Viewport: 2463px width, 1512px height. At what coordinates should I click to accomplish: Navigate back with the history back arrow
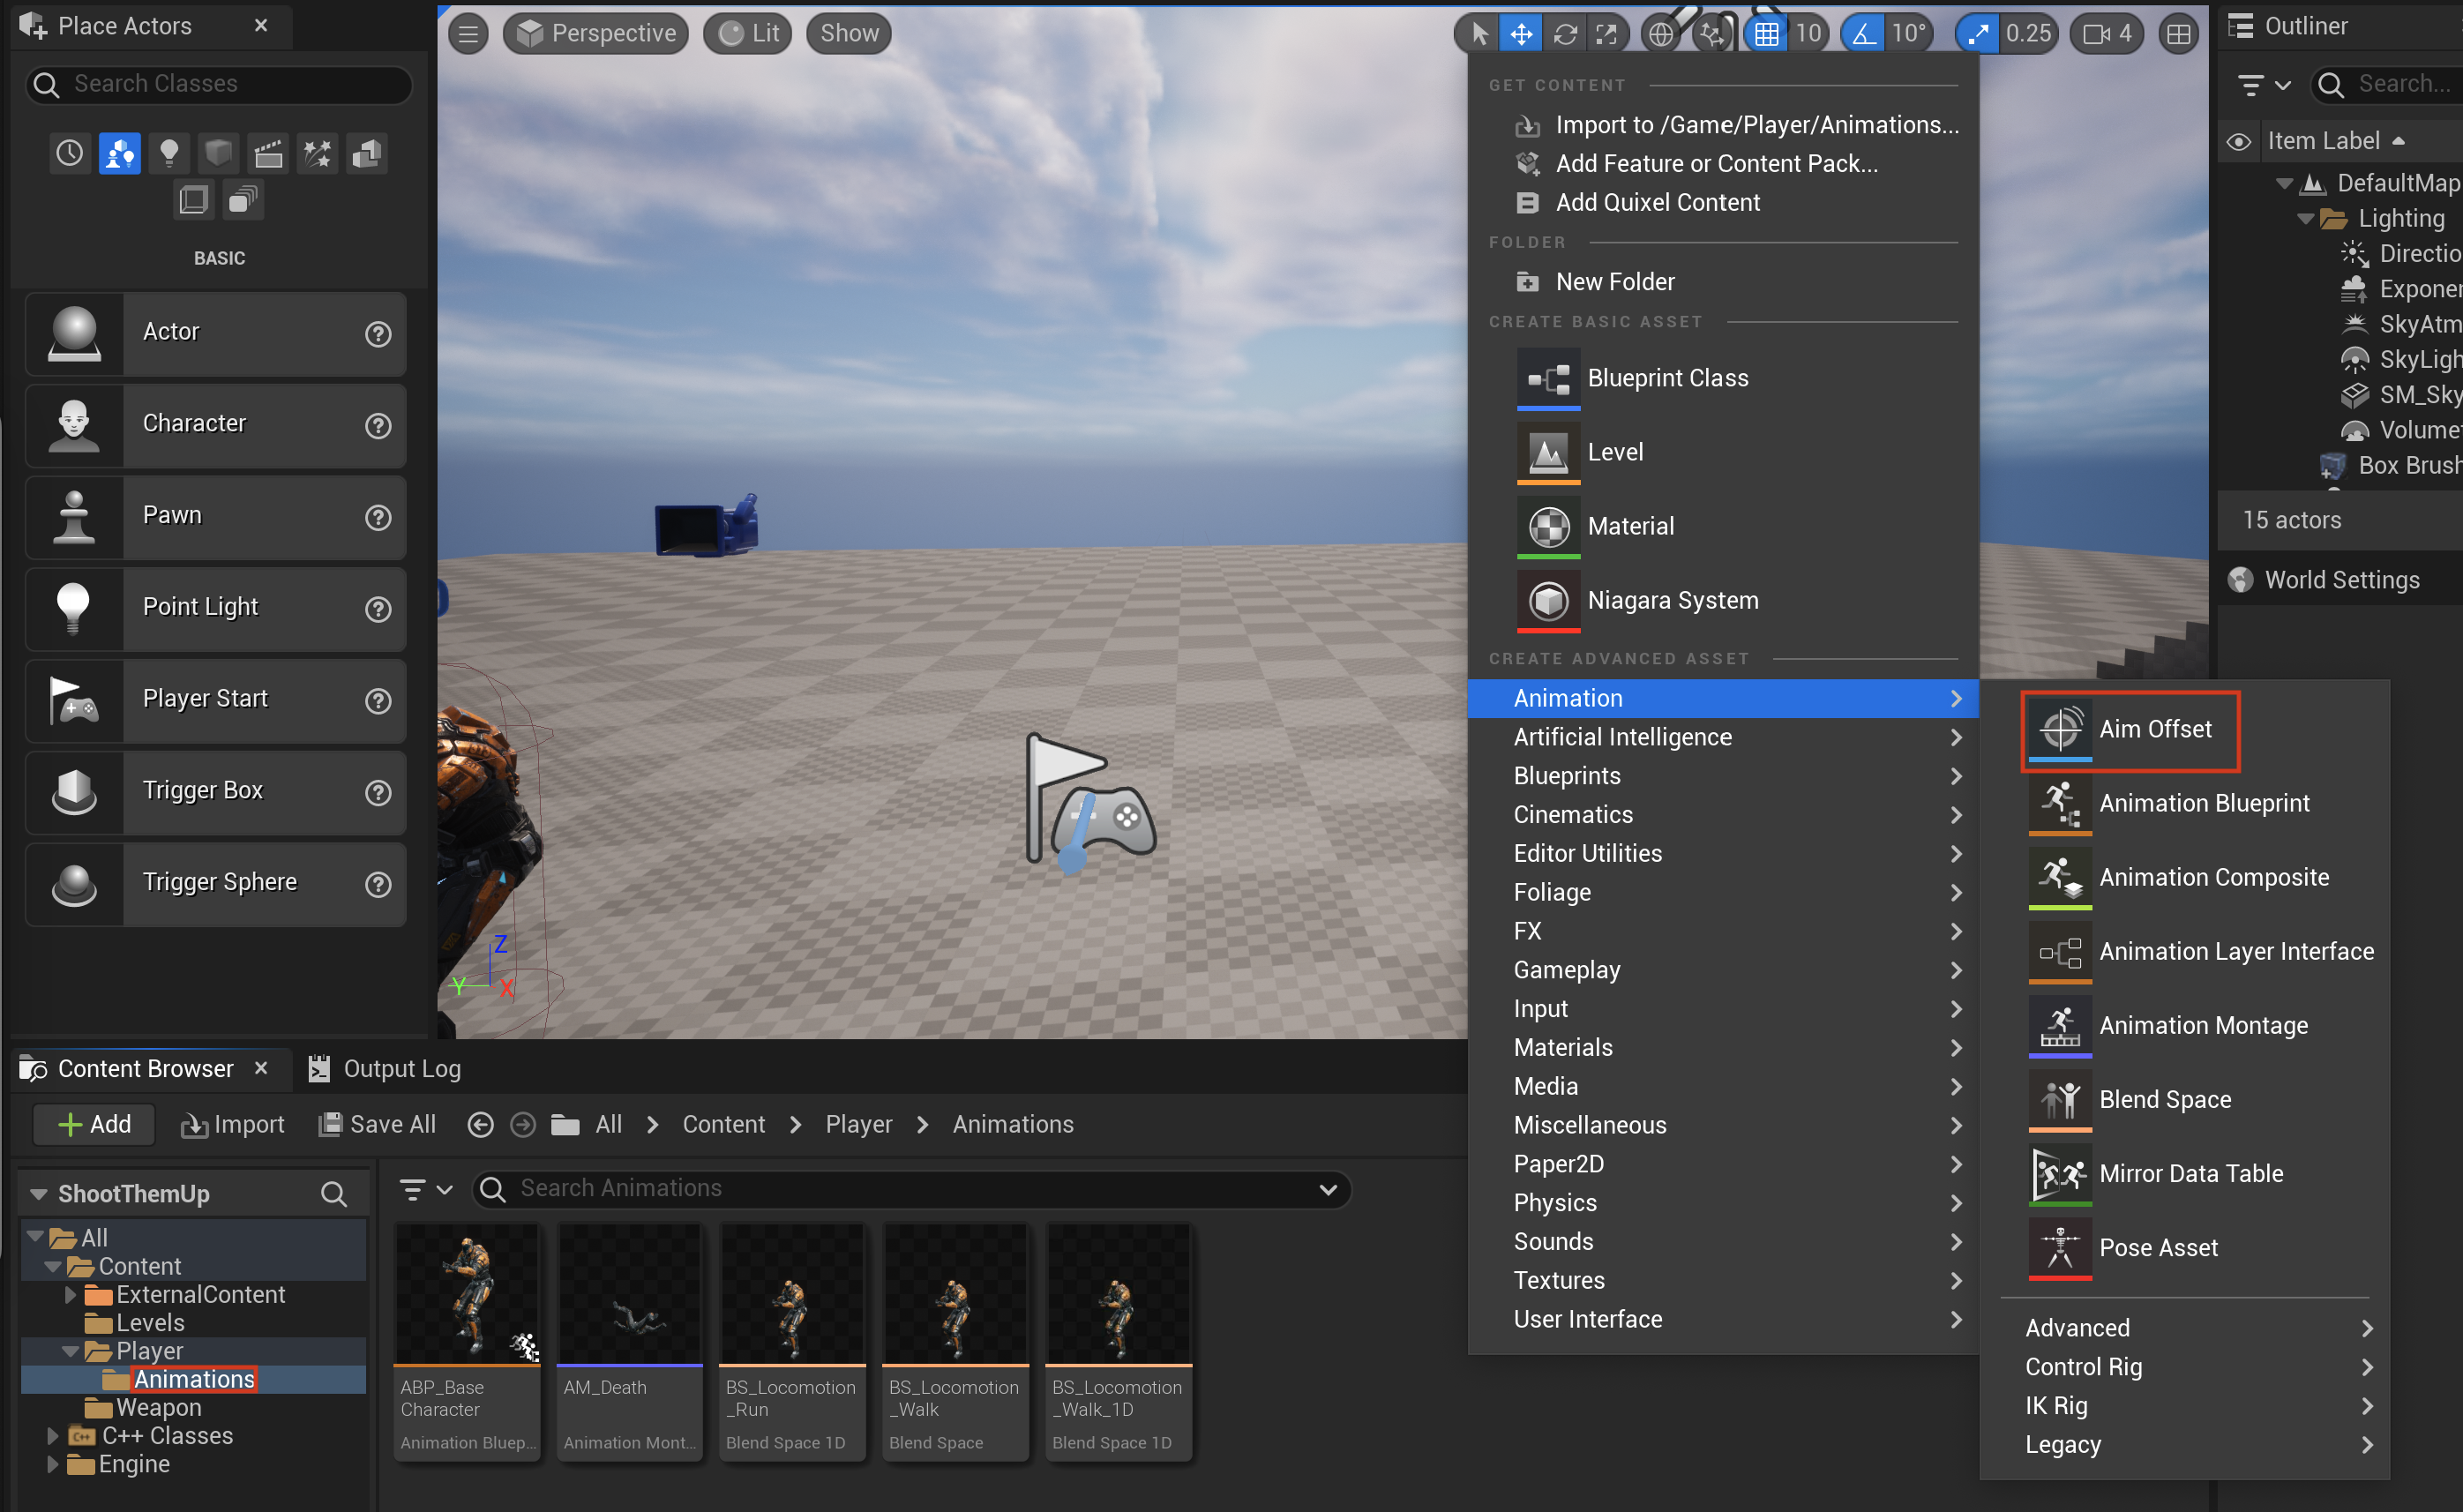point(480,1125)
